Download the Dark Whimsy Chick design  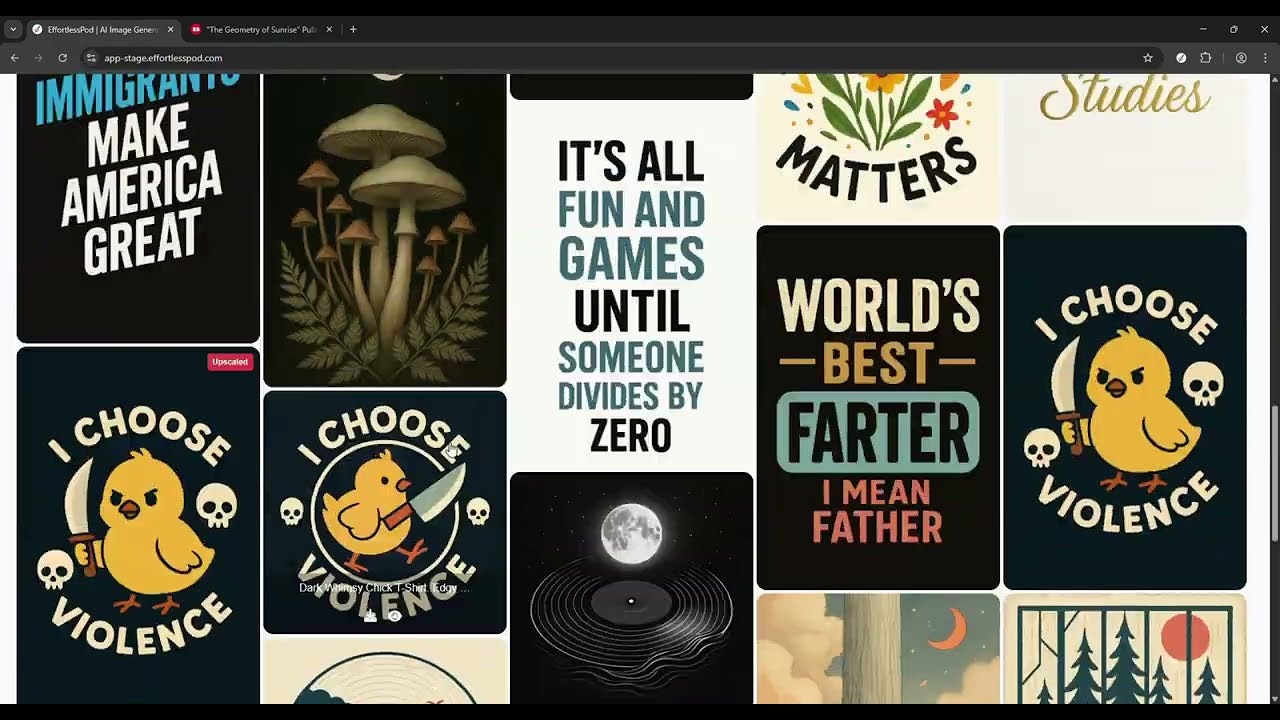click(369, 616)
